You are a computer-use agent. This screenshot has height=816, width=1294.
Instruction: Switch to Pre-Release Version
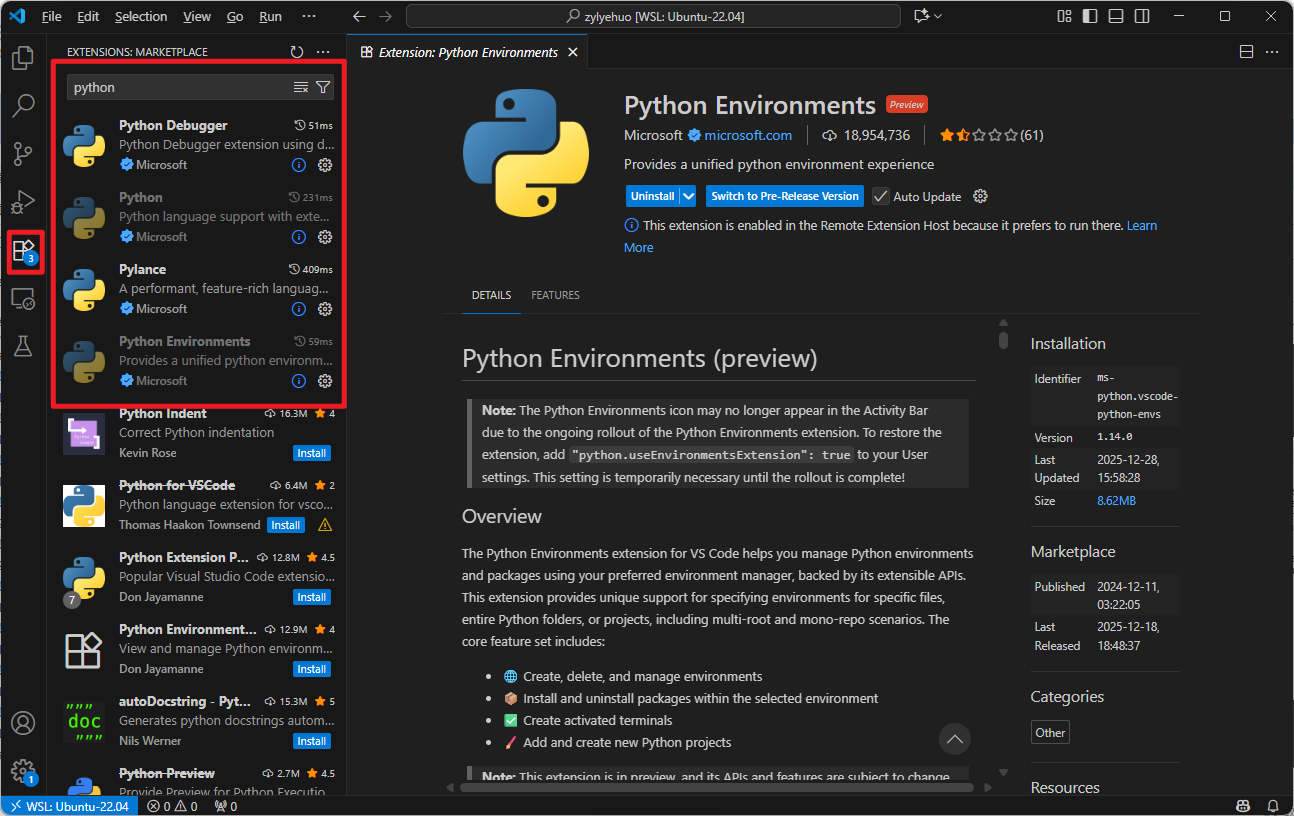click(x=785, y=196)
